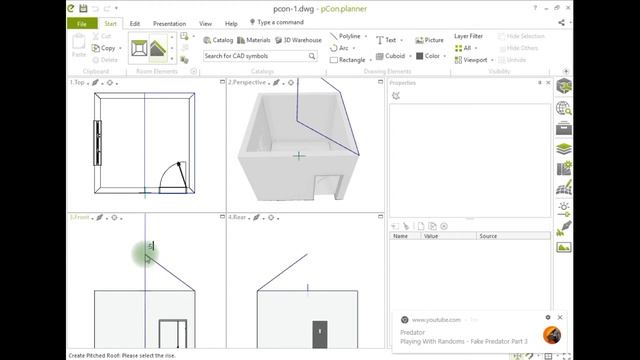Open the Layers icon in the right sidebar
This screenshot has height=360, width=640.
564,149
